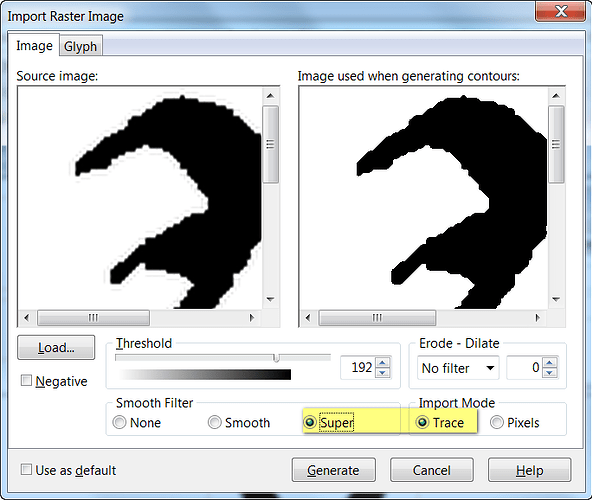Click the source image preview
Screen dimensions: 592x500
pyautogui.click(x=140, y=198)
